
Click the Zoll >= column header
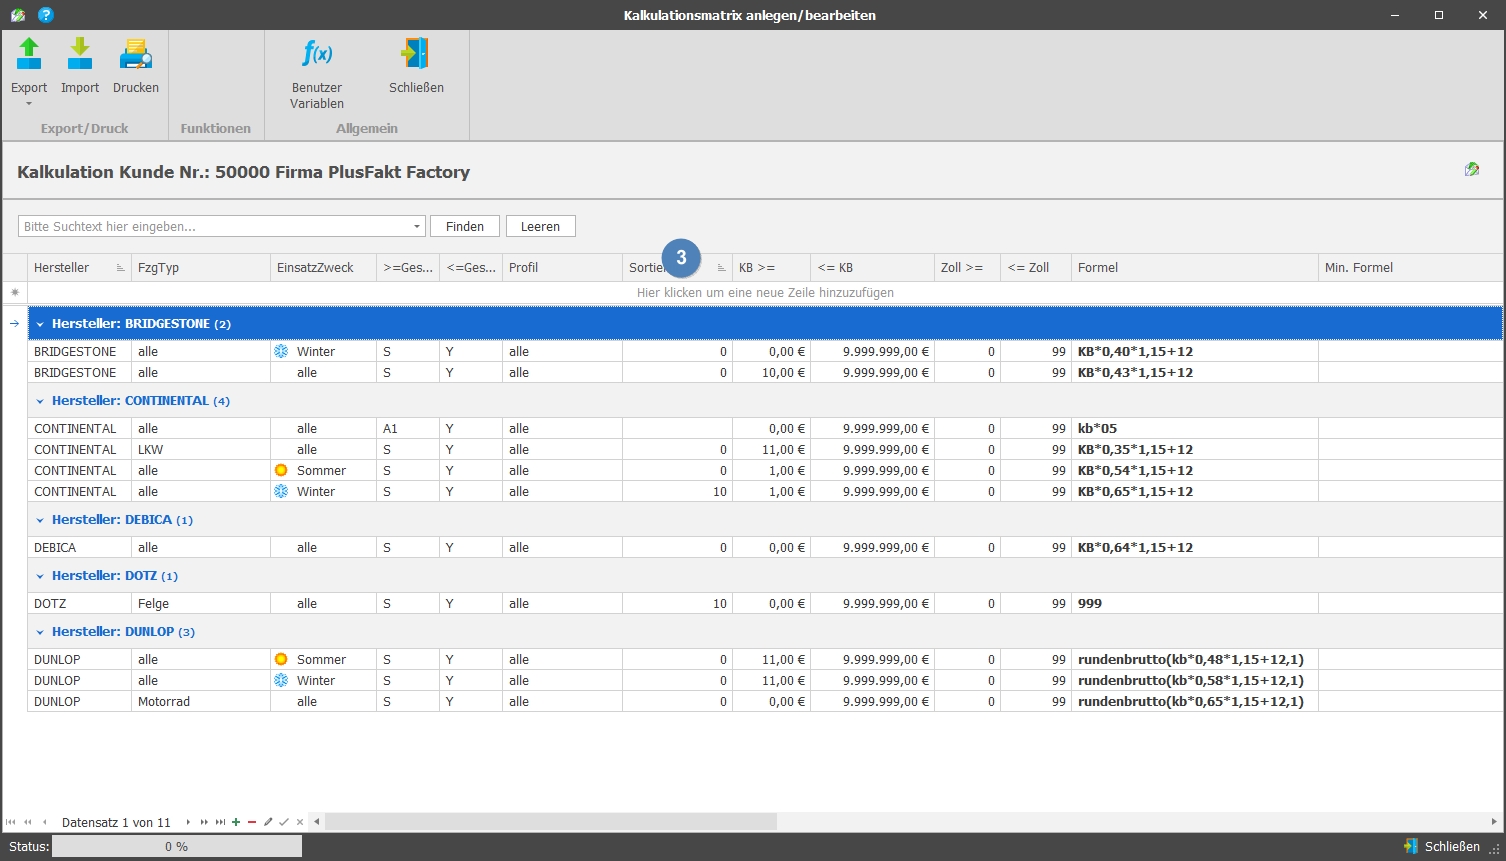[967, 267]
